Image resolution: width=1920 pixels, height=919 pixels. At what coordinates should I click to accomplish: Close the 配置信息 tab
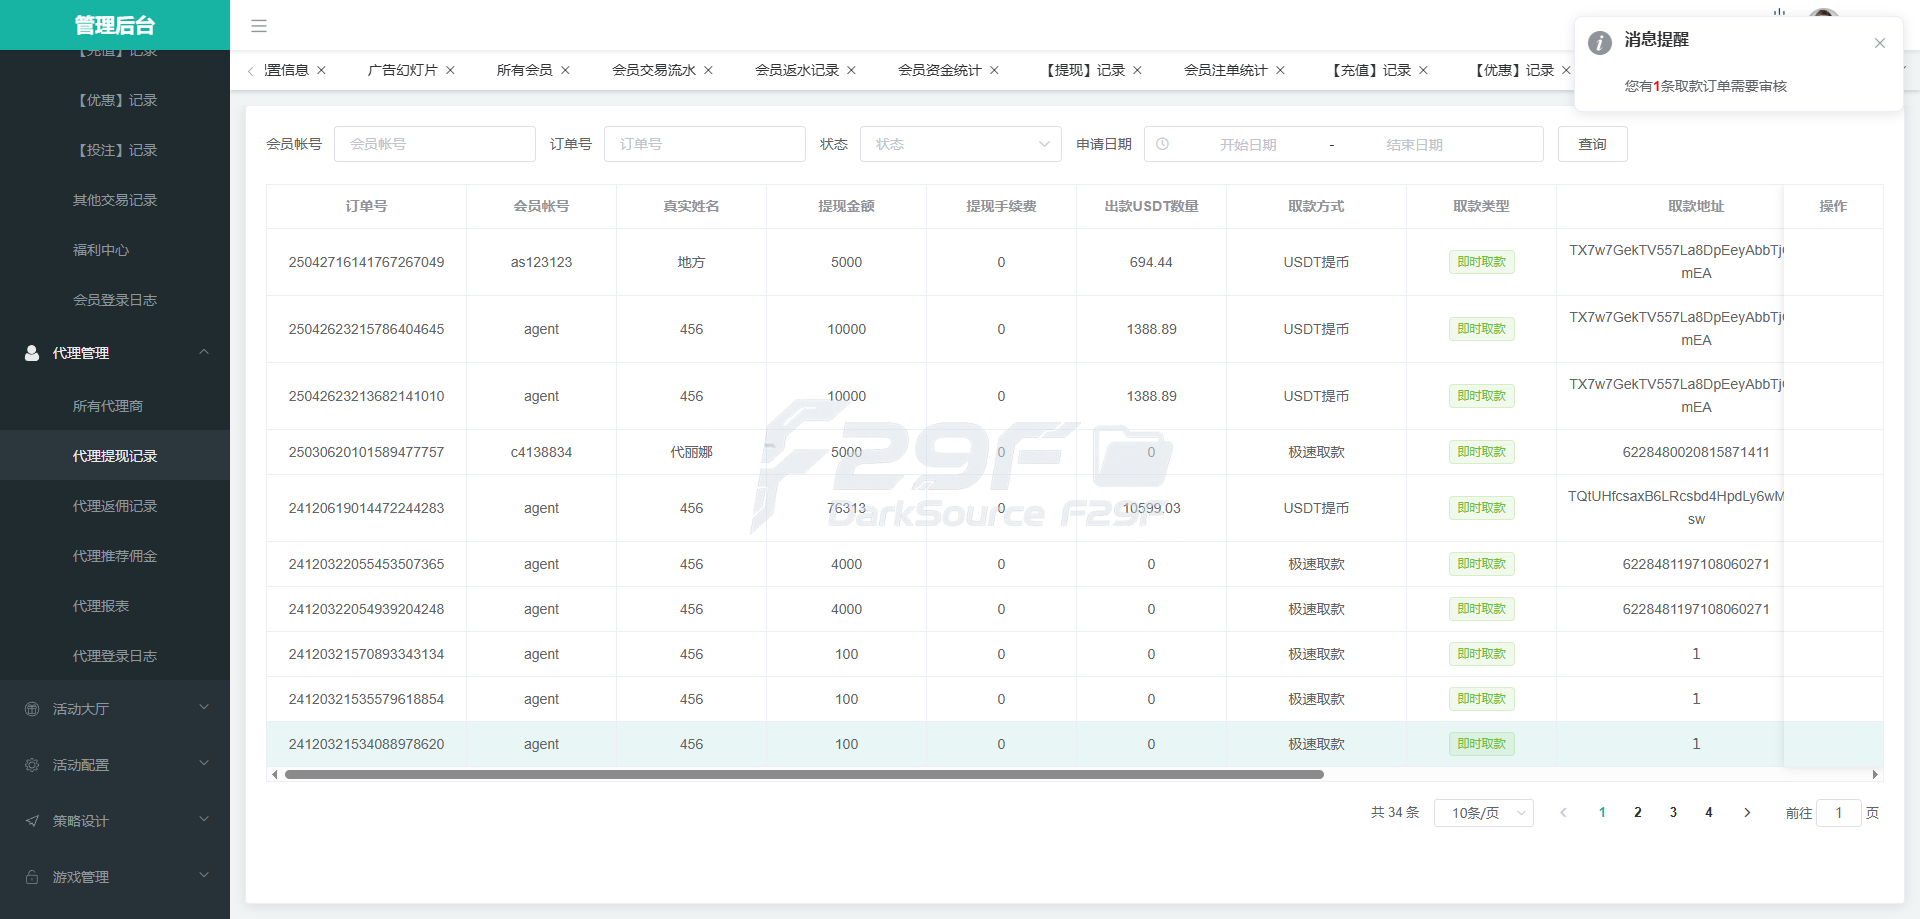tap(321, 70)
